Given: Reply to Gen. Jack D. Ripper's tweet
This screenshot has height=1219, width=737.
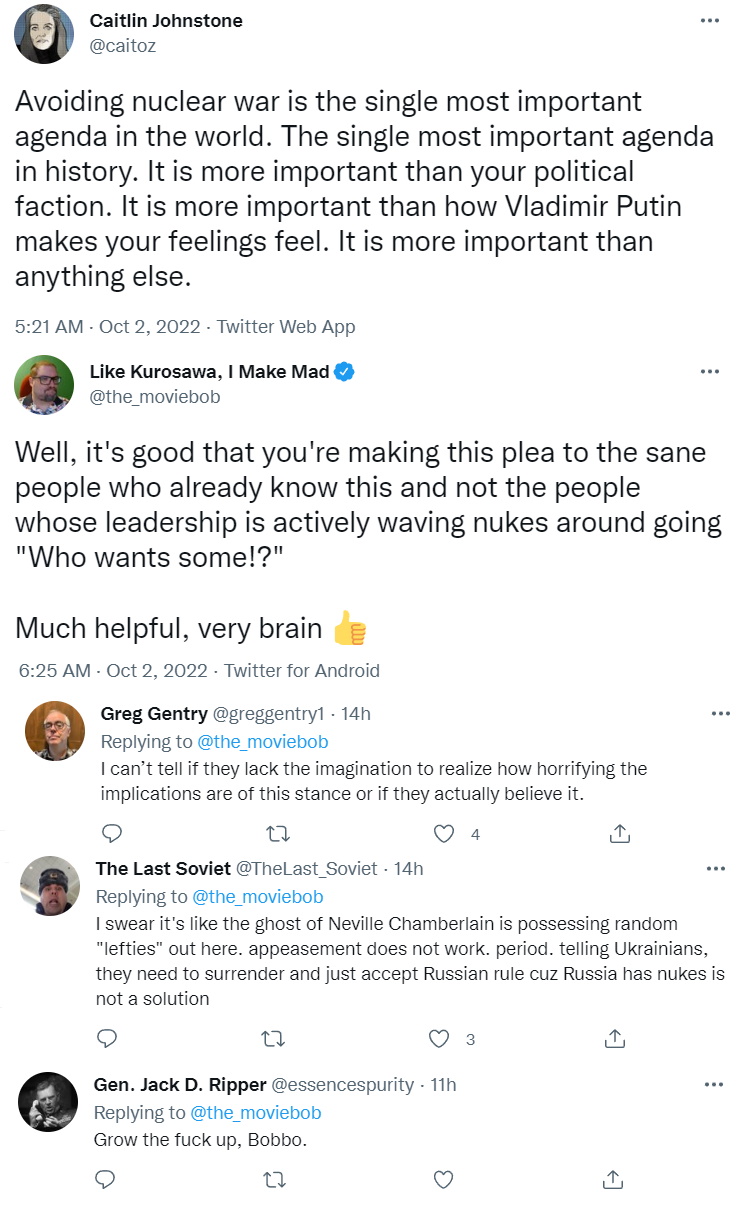Looking at the screenshot, I should click(104, 1180).
